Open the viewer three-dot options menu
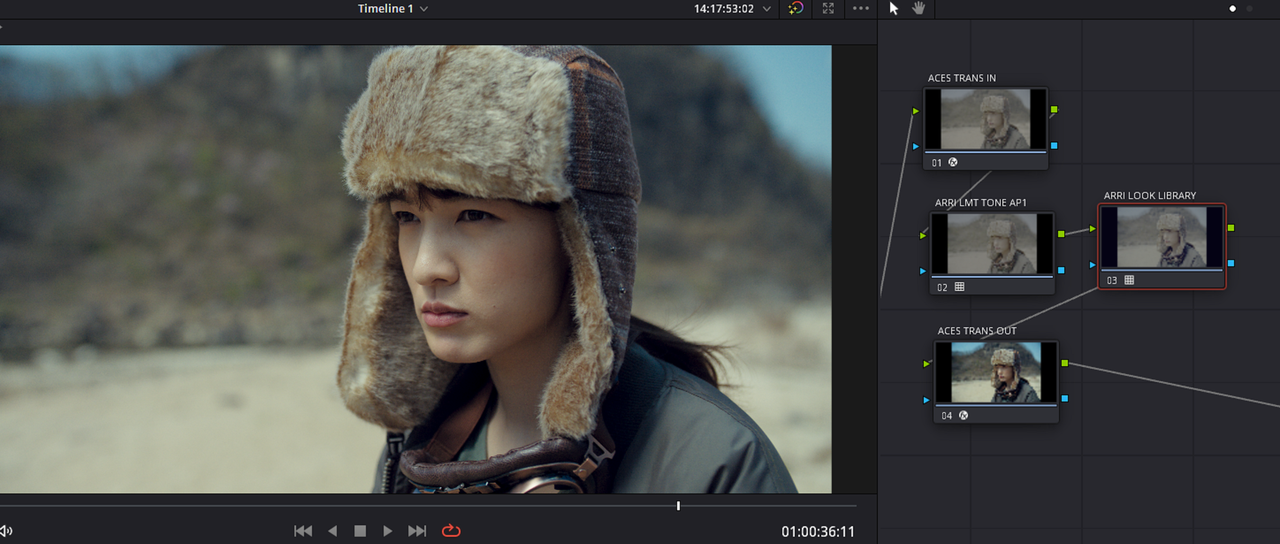1280x544 pixels. pos(860,8)
